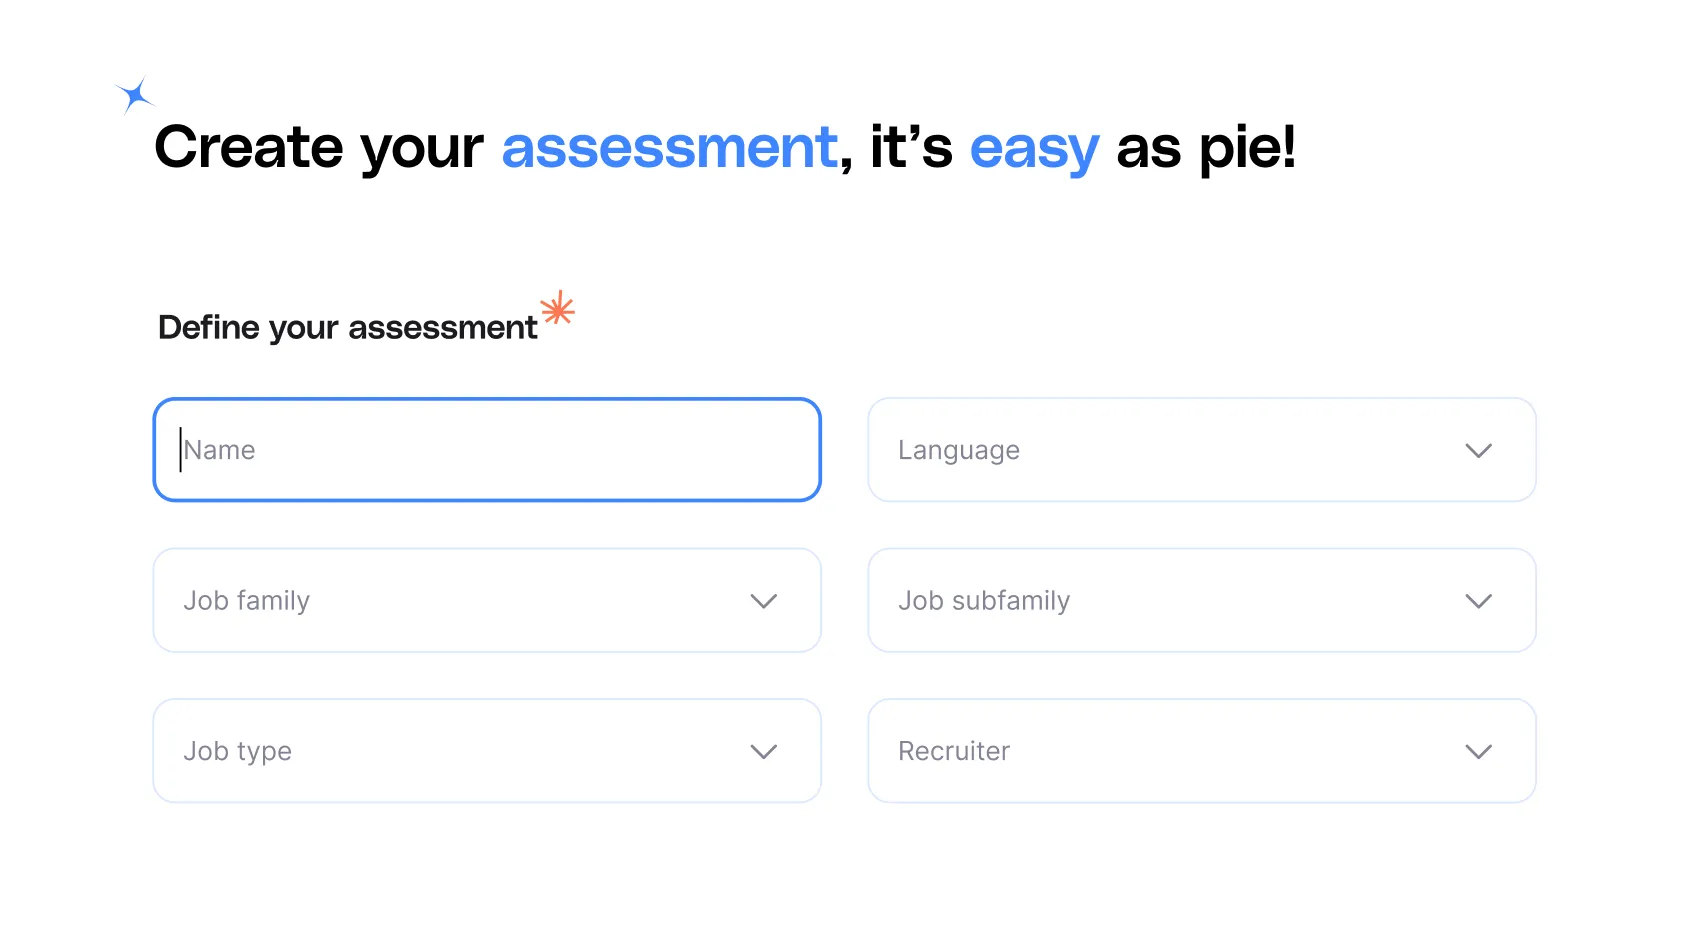Click "Create your" headline text
This screenshot has height=936, width=1688.
tap(318, 148)
